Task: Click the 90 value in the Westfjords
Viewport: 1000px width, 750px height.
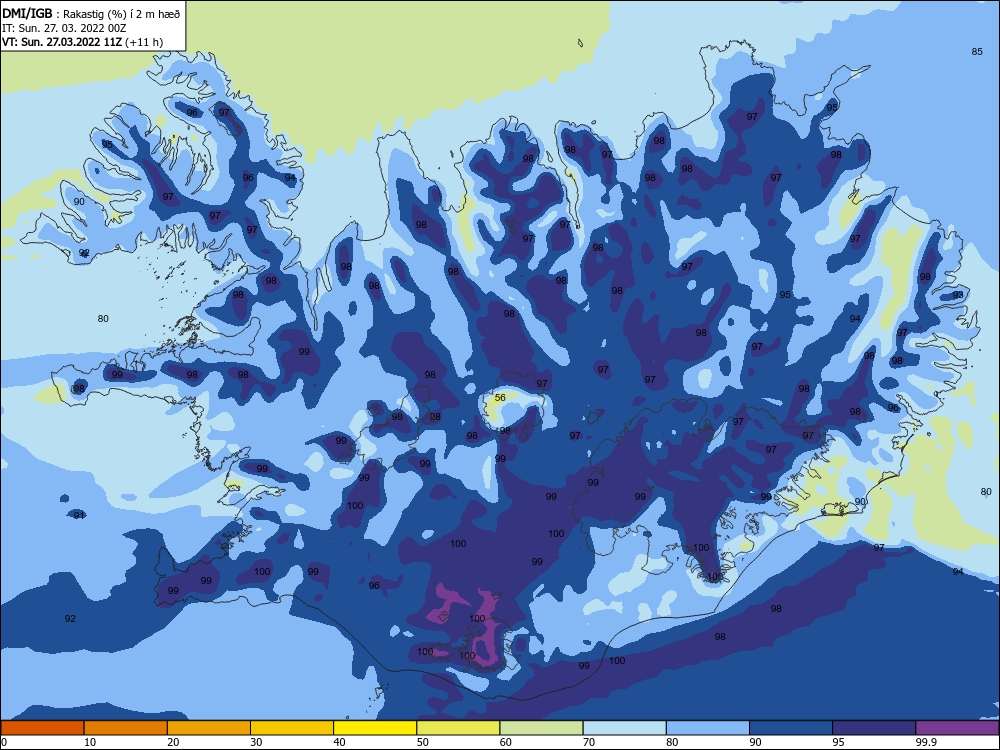Action: tap(79, 201)
